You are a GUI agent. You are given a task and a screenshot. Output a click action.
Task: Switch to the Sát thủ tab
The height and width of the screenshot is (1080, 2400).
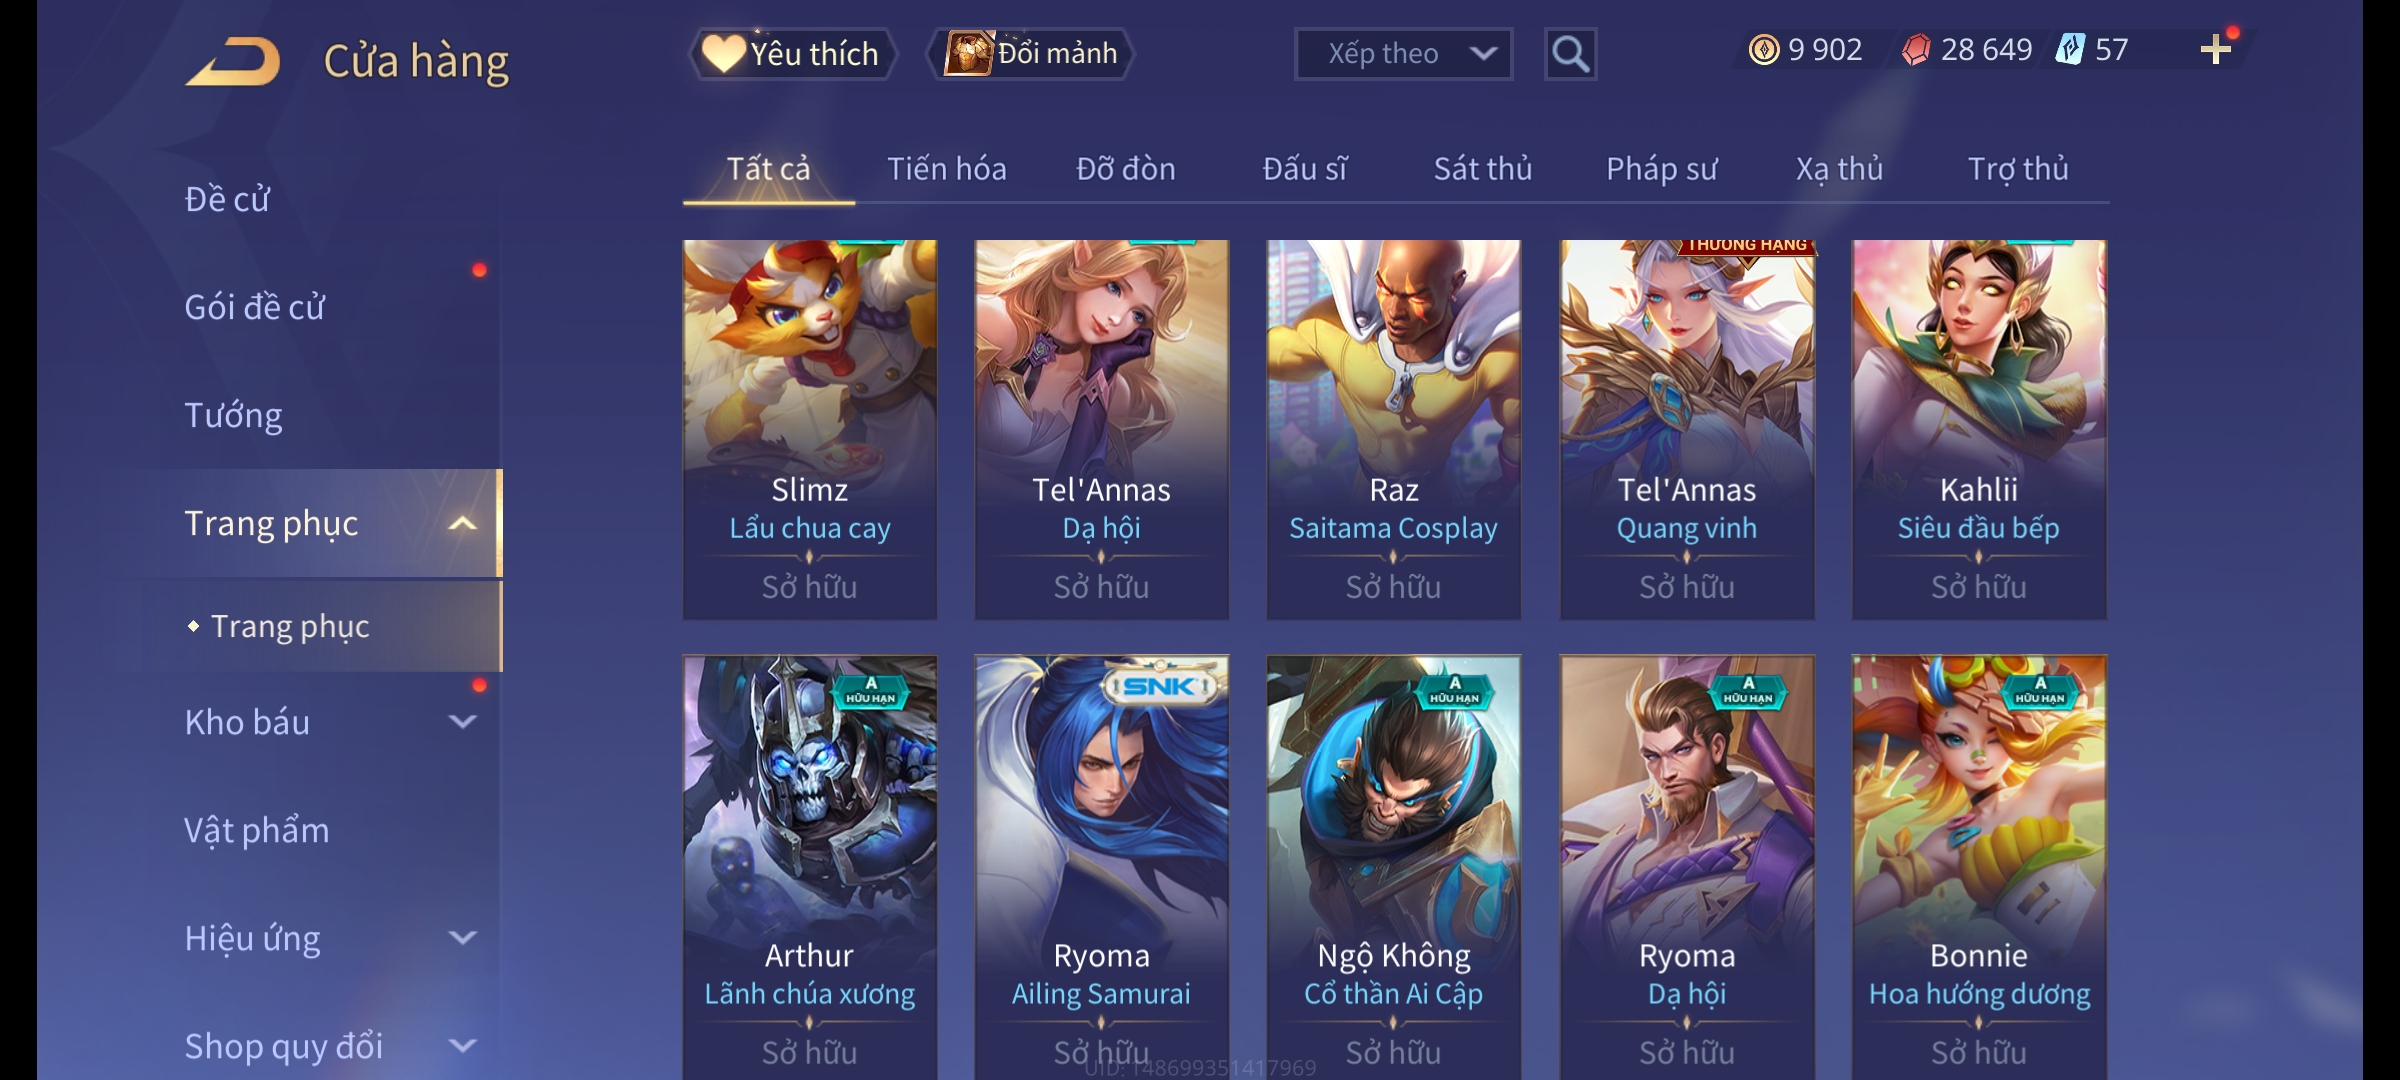1483,169
